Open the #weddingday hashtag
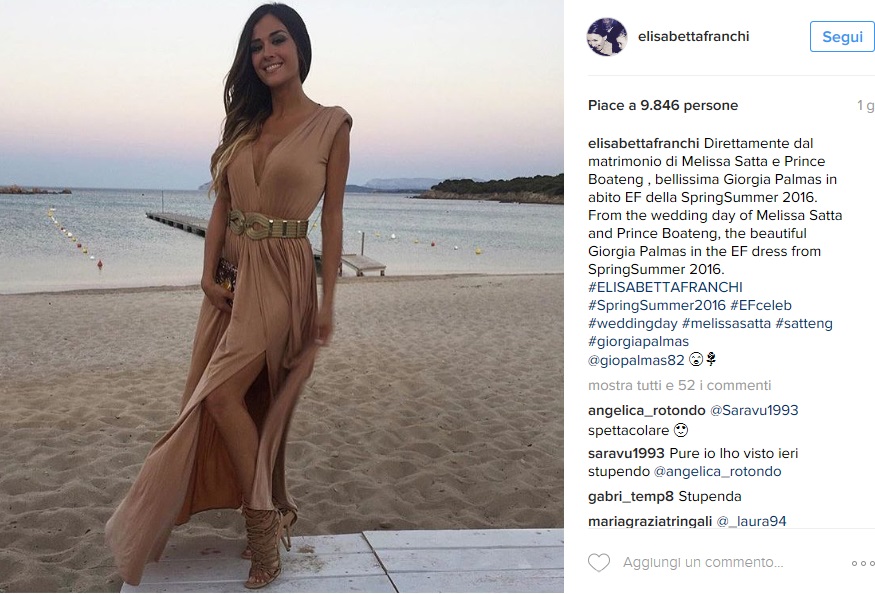Image resolution: width=875 pixels, height=594 pixels. pyautogui.click(x=632, y=323)
